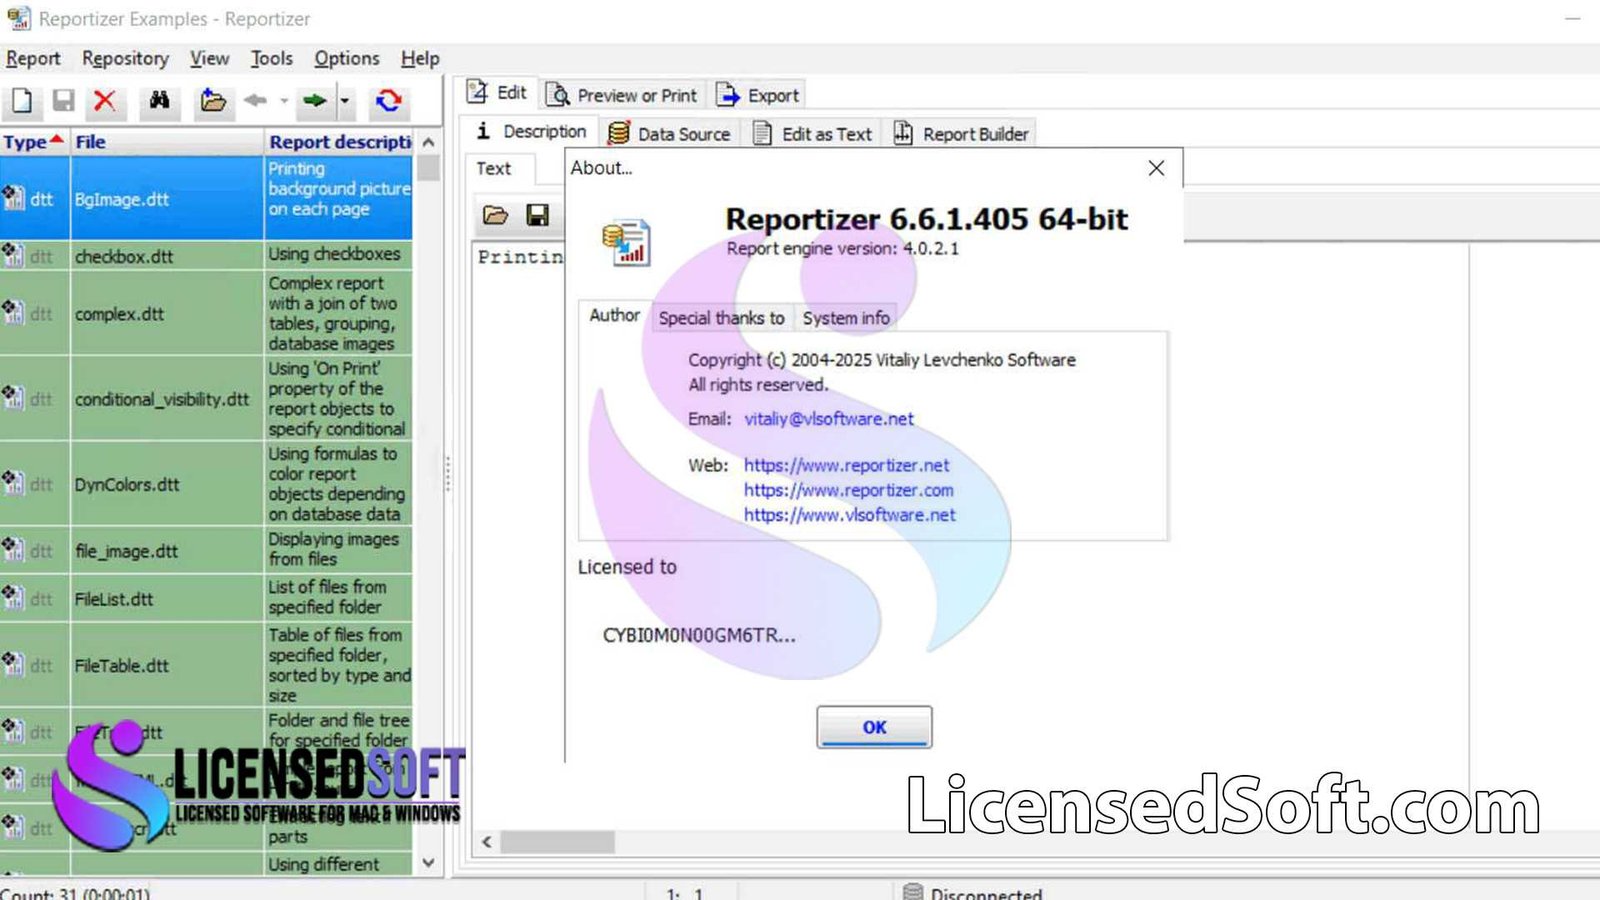Click the https://www.reportizer.net link
The width and height of the screenshot is (1600, 900).
click(846, 465)
